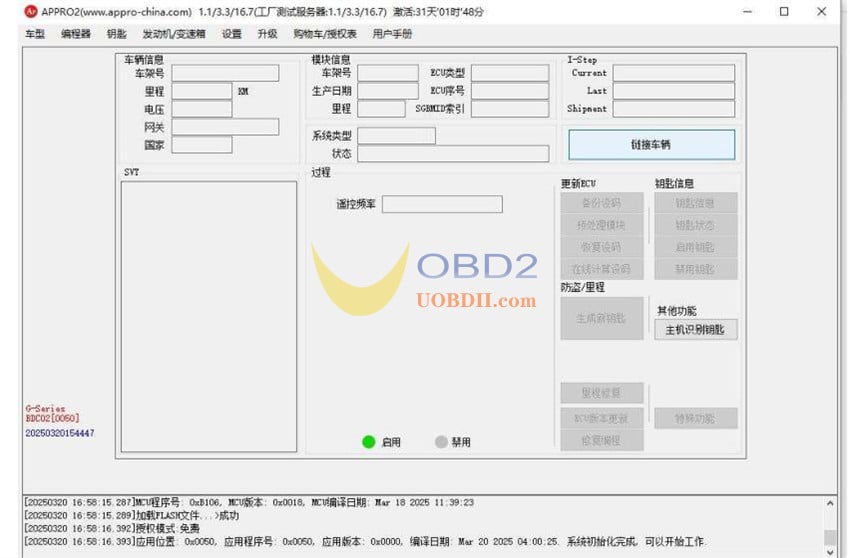The image size is (850, 558).
Task: Click the 20250320154447 timestamp label
Action: pos(60,433)
